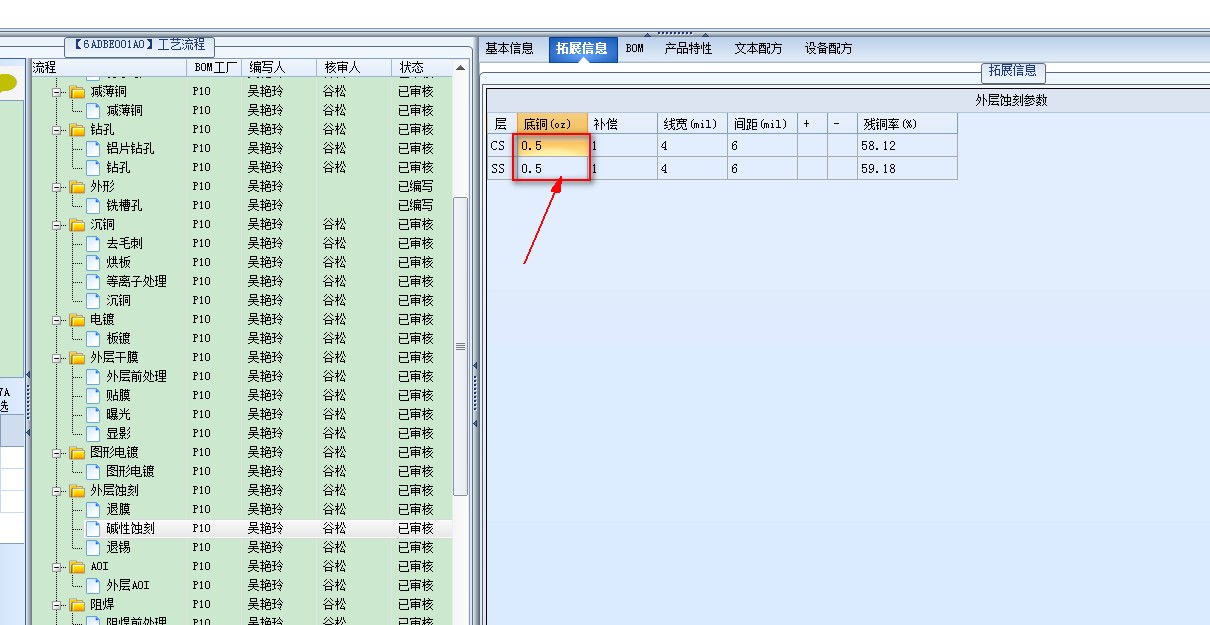Click the 状态 column header in the tree
1210x625 pixels.
[x=423, y=67]
